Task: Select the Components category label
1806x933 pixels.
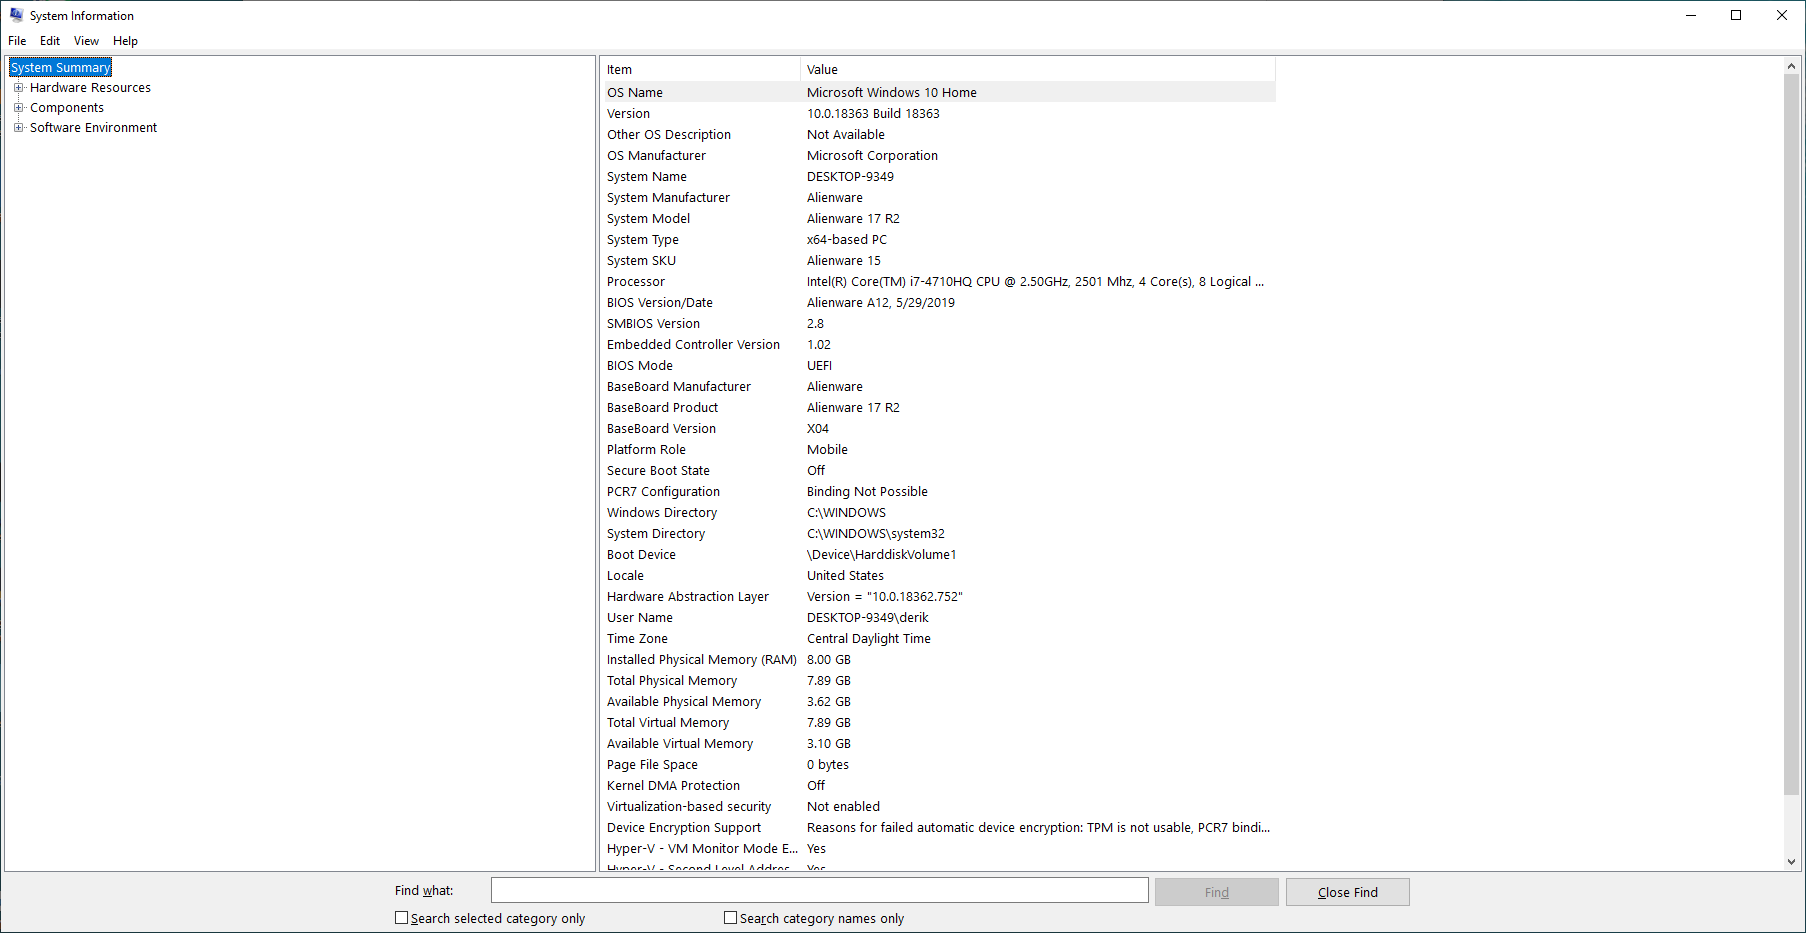Action: tap(67, 107)
